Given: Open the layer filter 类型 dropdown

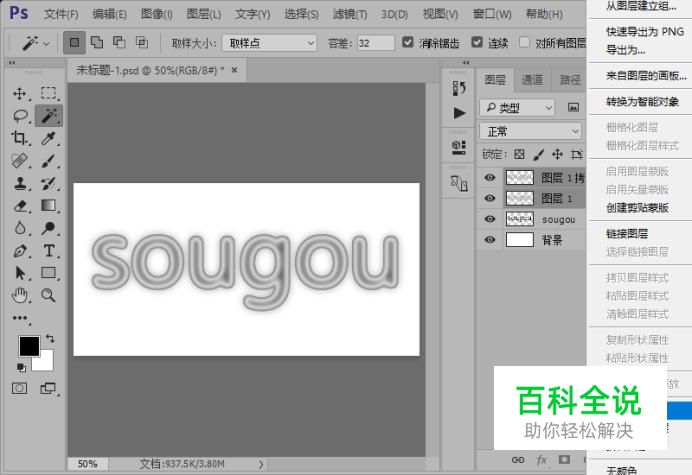Looking at the screenshot, I should click(517, 107).
